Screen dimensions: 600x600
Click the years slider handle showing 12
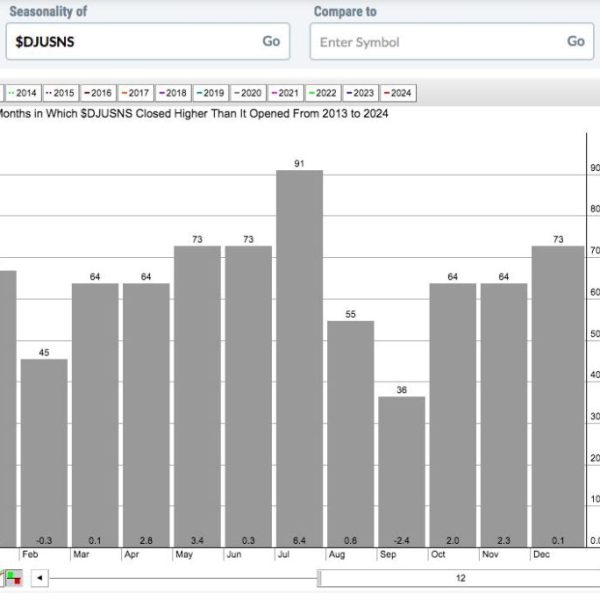click(459, 578)
